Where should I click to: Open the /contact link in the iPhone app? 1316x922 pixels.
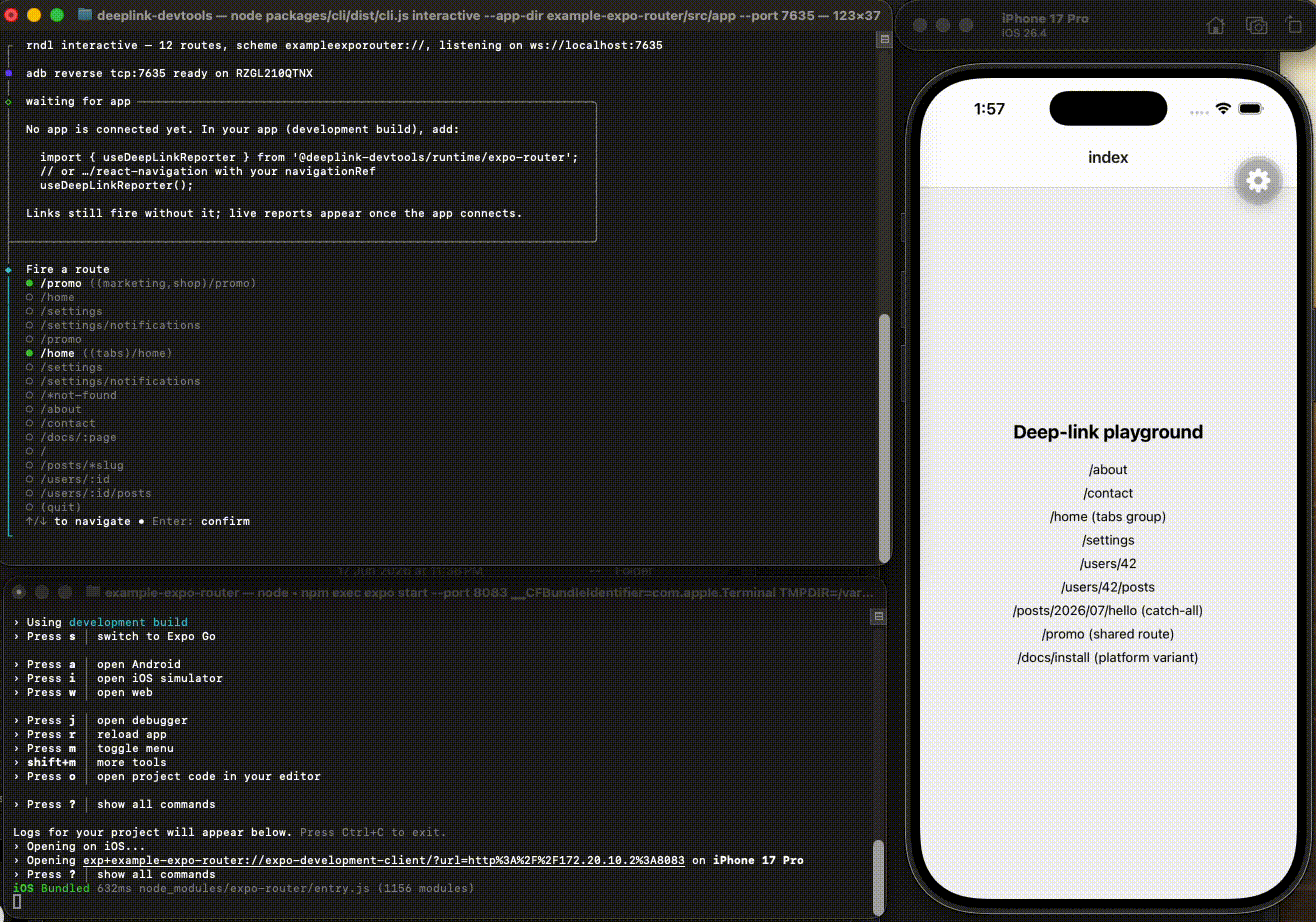pos(1108,493)
